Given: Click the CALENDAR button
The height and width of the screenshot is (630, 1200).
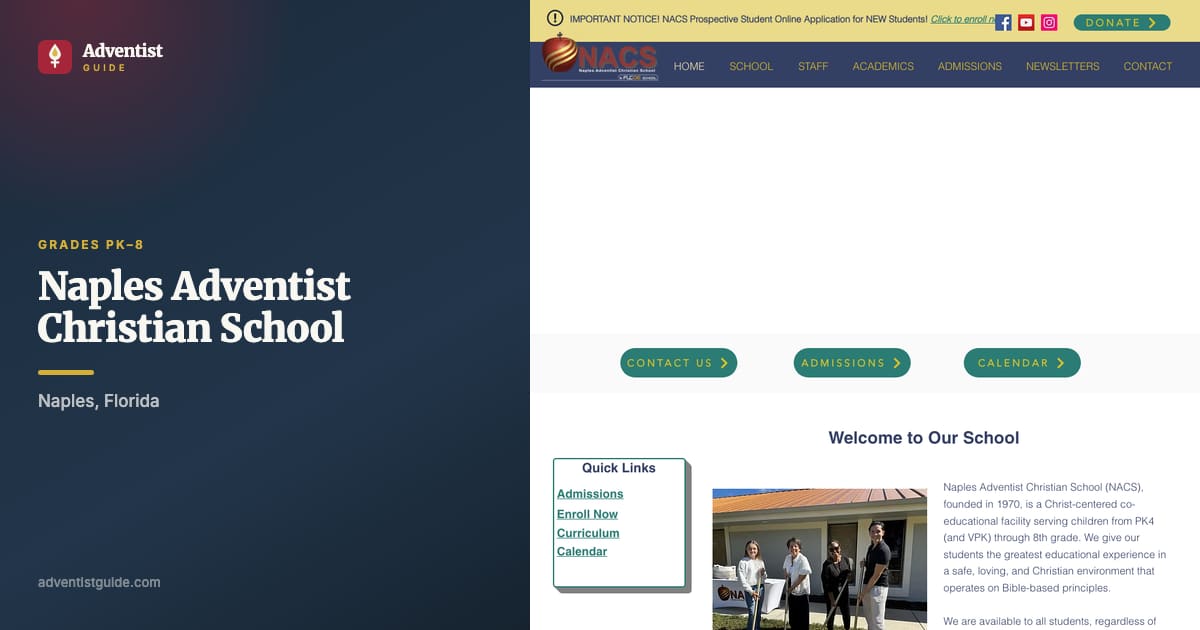Looking at the screenshot, I should point(1022,363).
